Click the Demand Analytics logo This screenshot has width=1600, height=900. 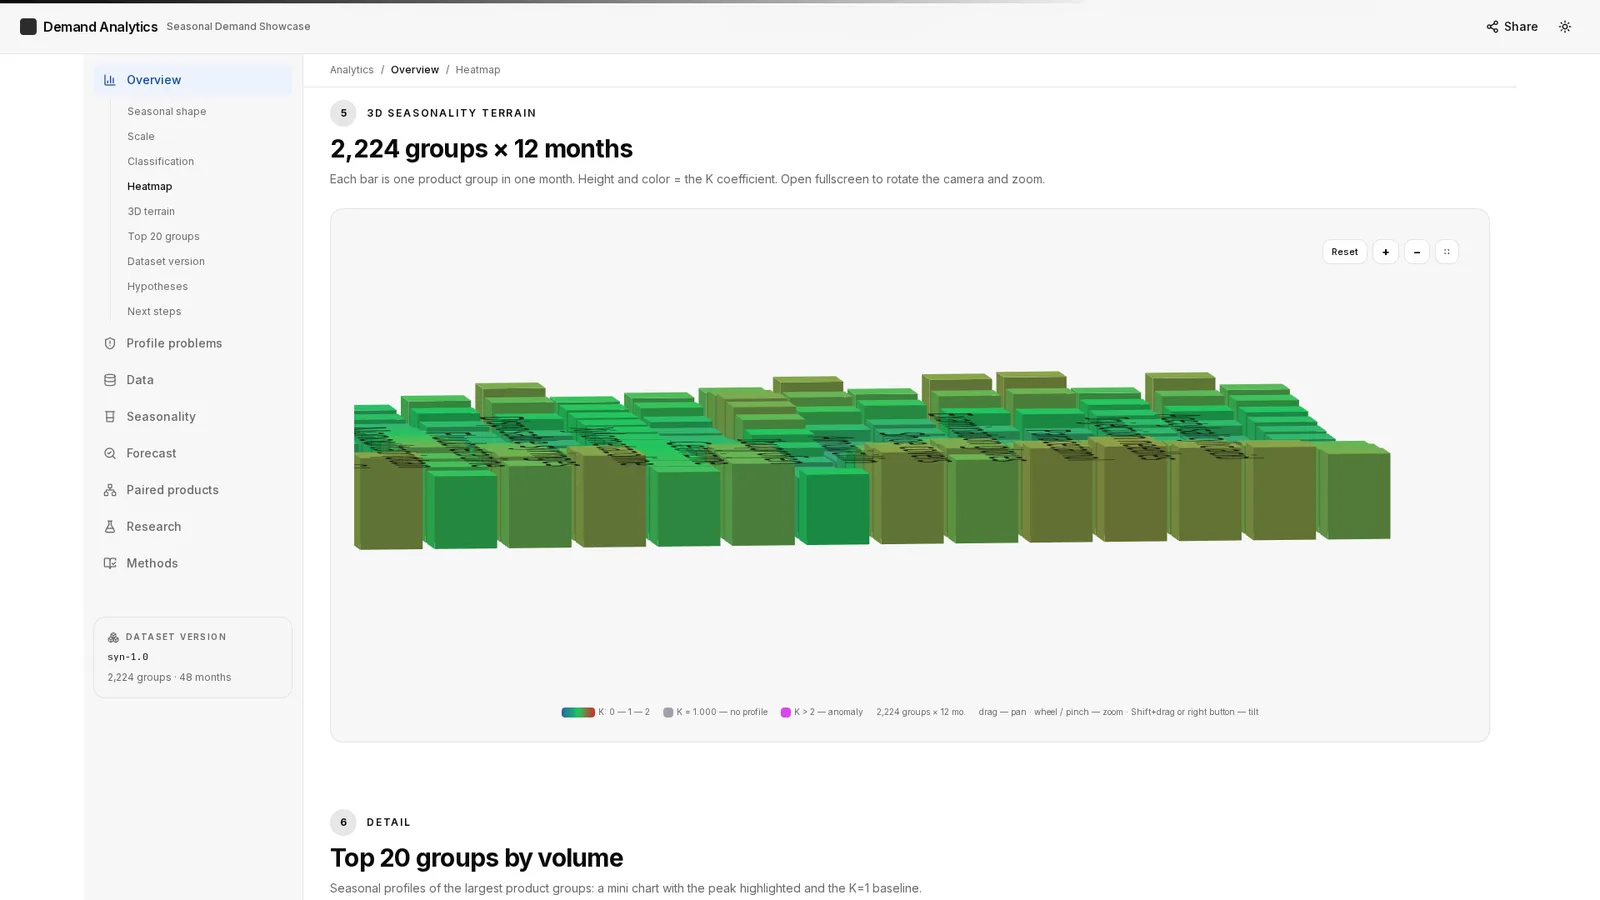click(x=28, y=27)
